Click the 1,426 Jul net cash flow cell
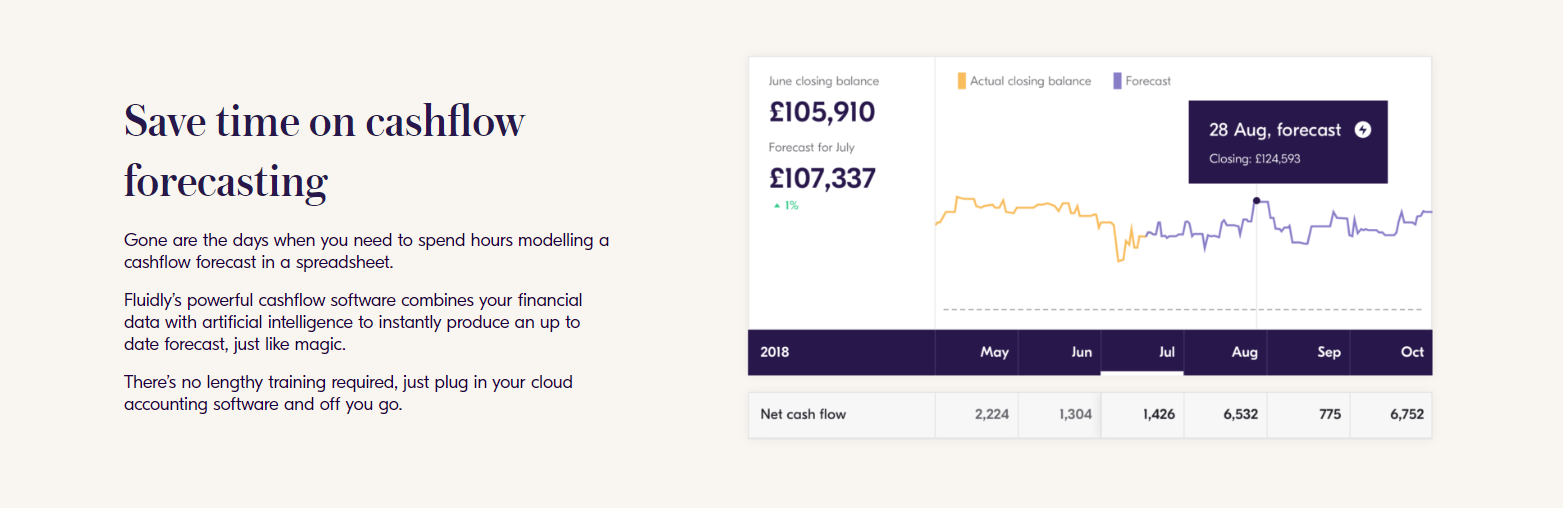The height and width of the screenshot is (508, 1563). (x=1159, y=414)
